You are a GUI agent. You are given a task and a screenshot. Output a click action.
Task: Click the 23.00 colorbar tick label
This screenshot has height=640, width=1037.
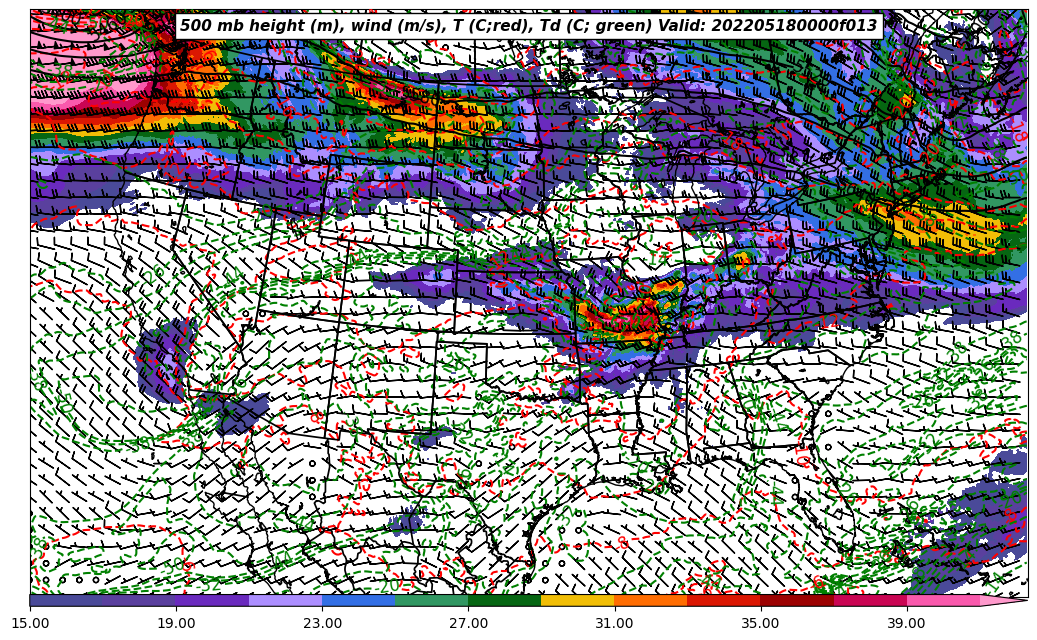tap(322, 623)
